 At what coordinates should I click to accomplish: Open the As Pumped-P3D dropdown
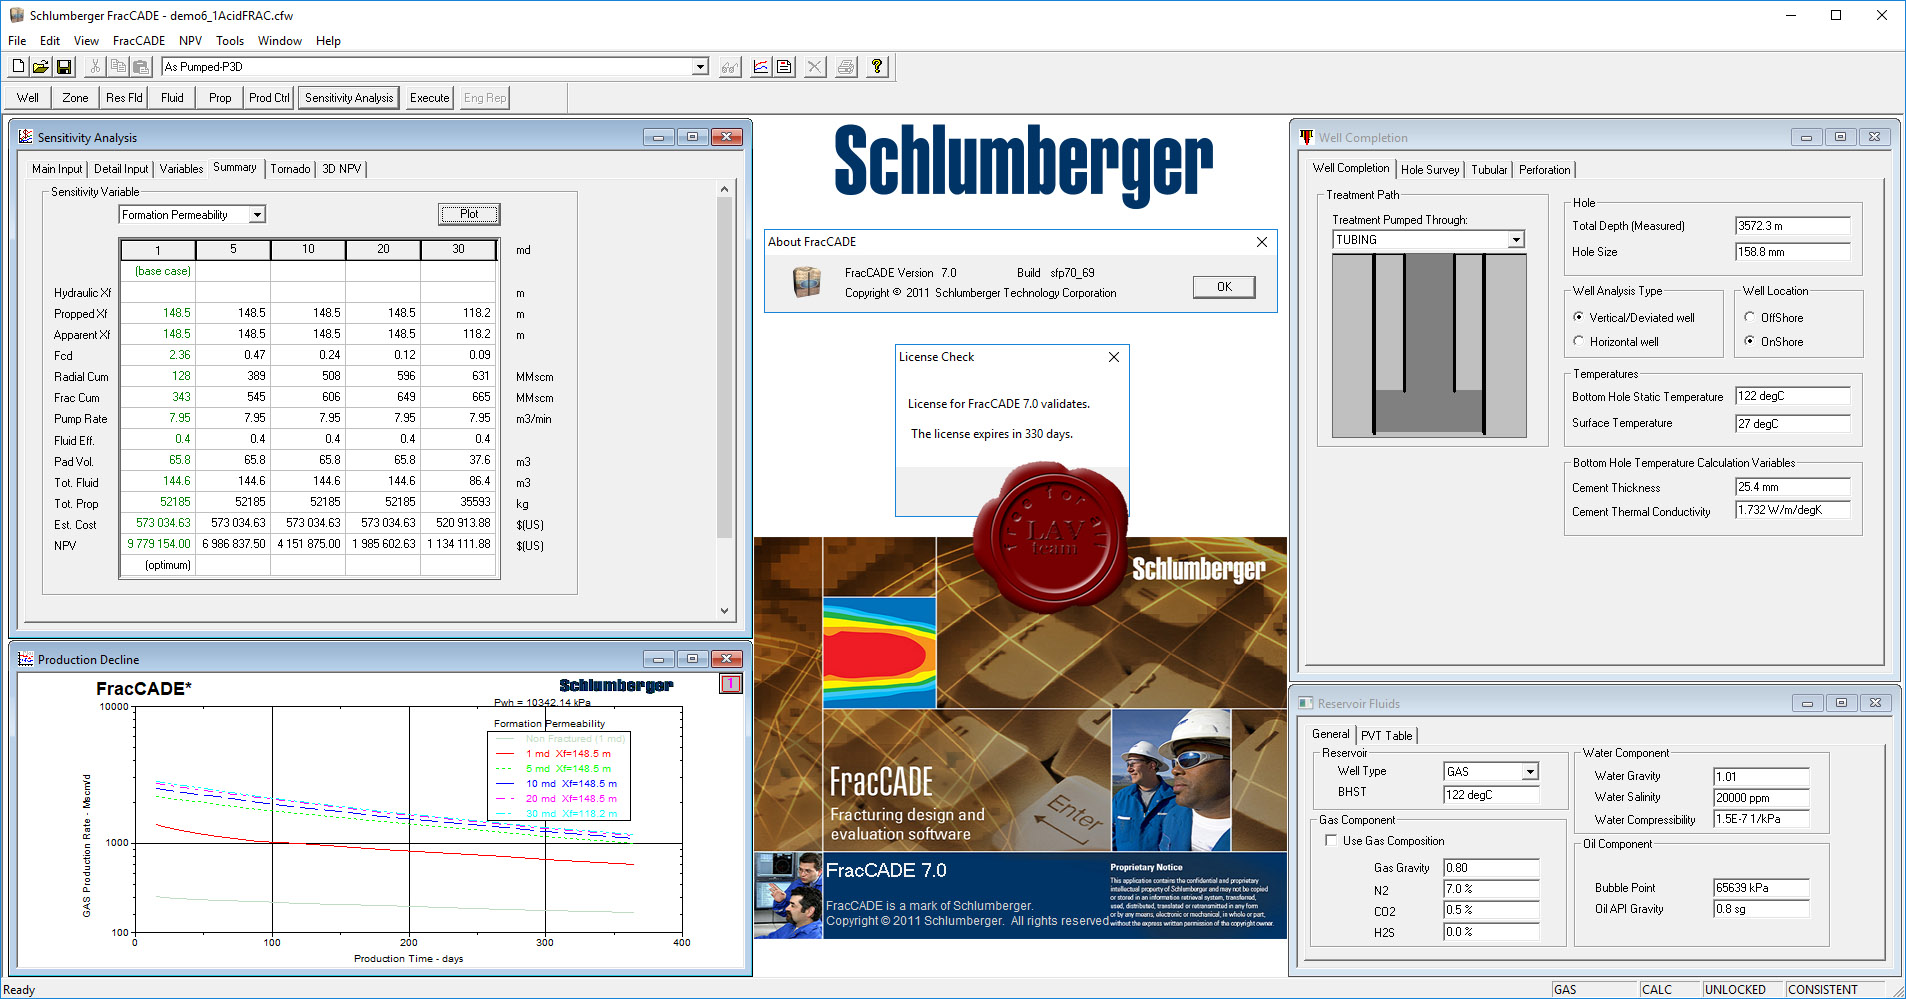click(700, 67)
